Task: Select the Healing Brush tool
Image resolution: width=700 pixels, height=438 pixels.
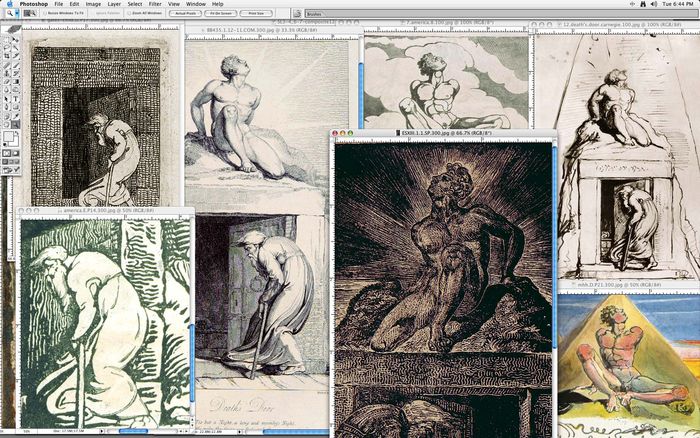Action: pyautogui.click(x=7, y=65)
